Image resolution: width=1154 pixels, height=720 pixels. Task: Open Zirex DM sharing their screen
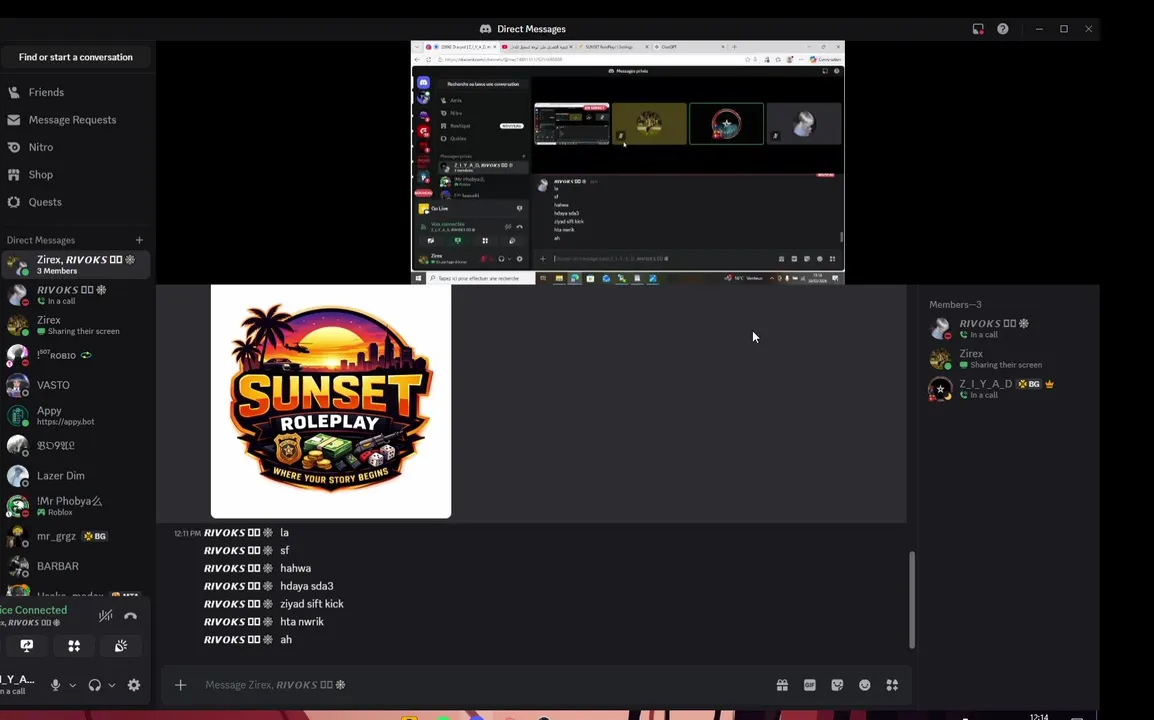tap(75, 325)
